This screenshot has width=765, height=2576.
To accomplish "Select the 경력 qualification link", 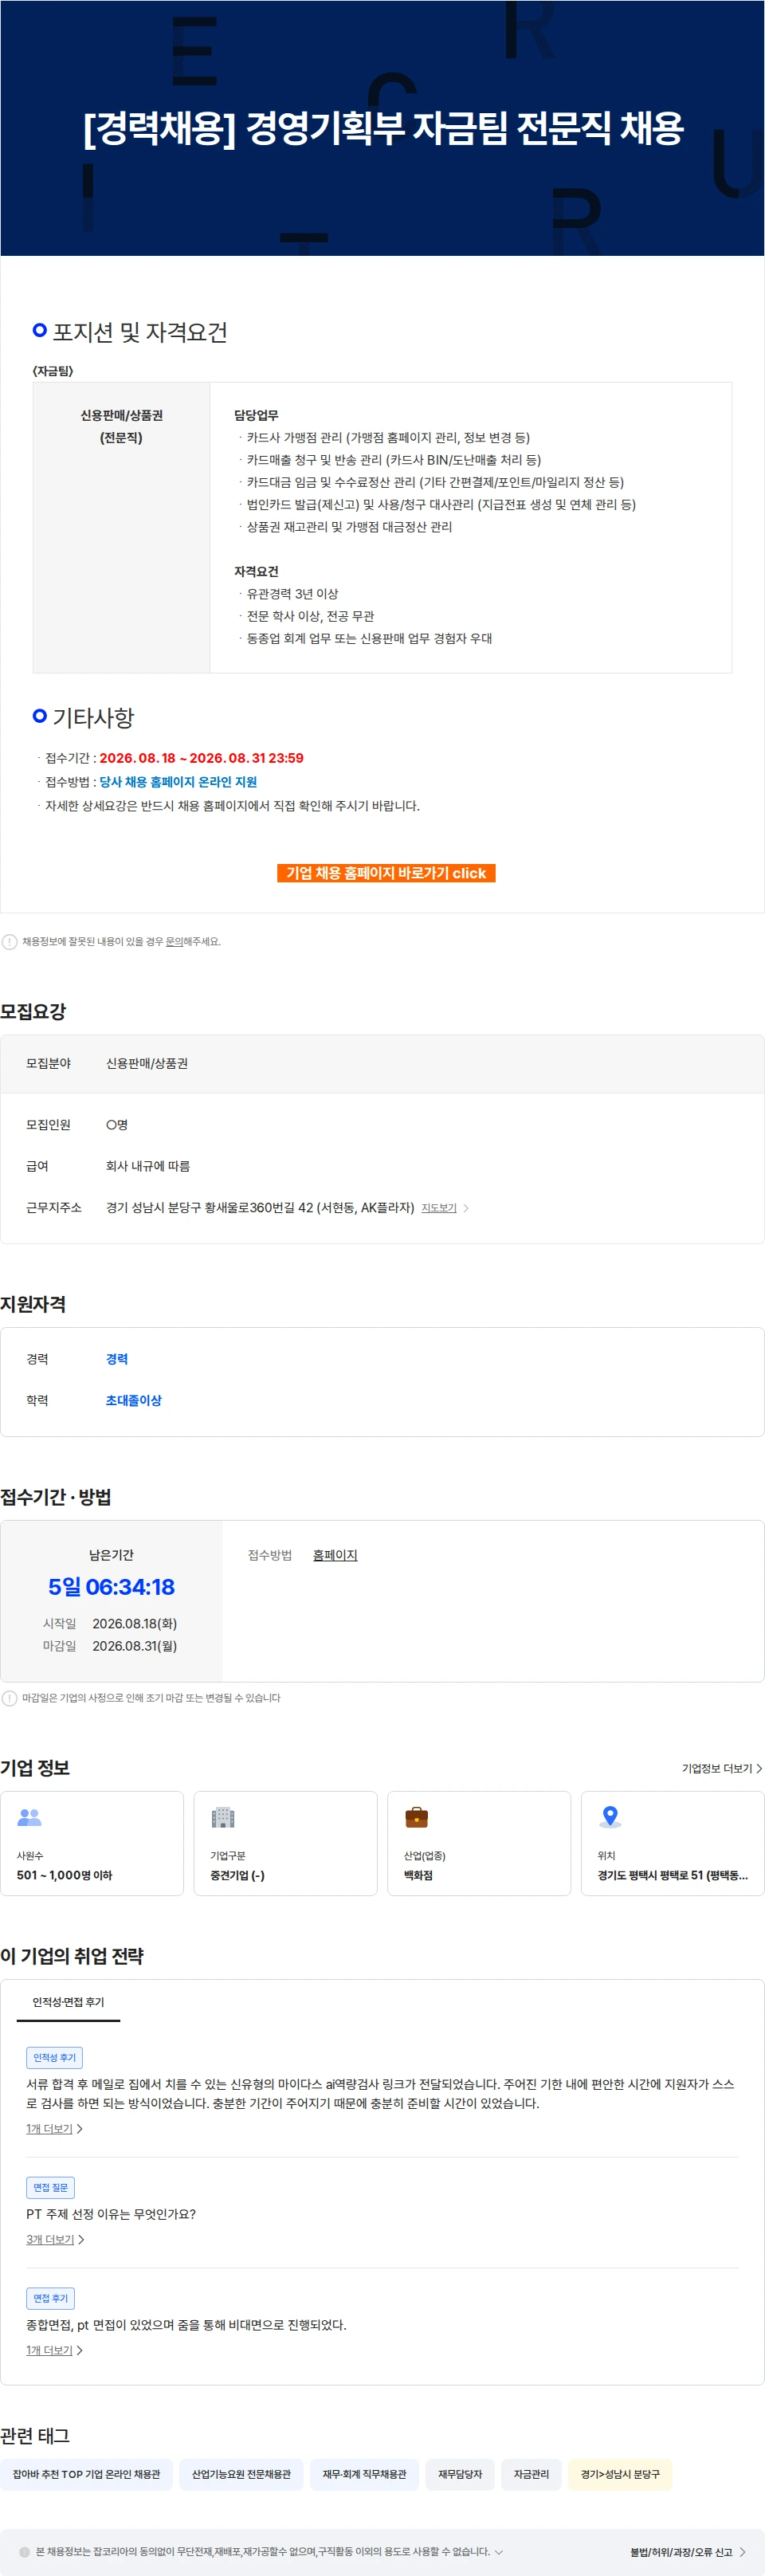I will click(x=117, y=1359).
